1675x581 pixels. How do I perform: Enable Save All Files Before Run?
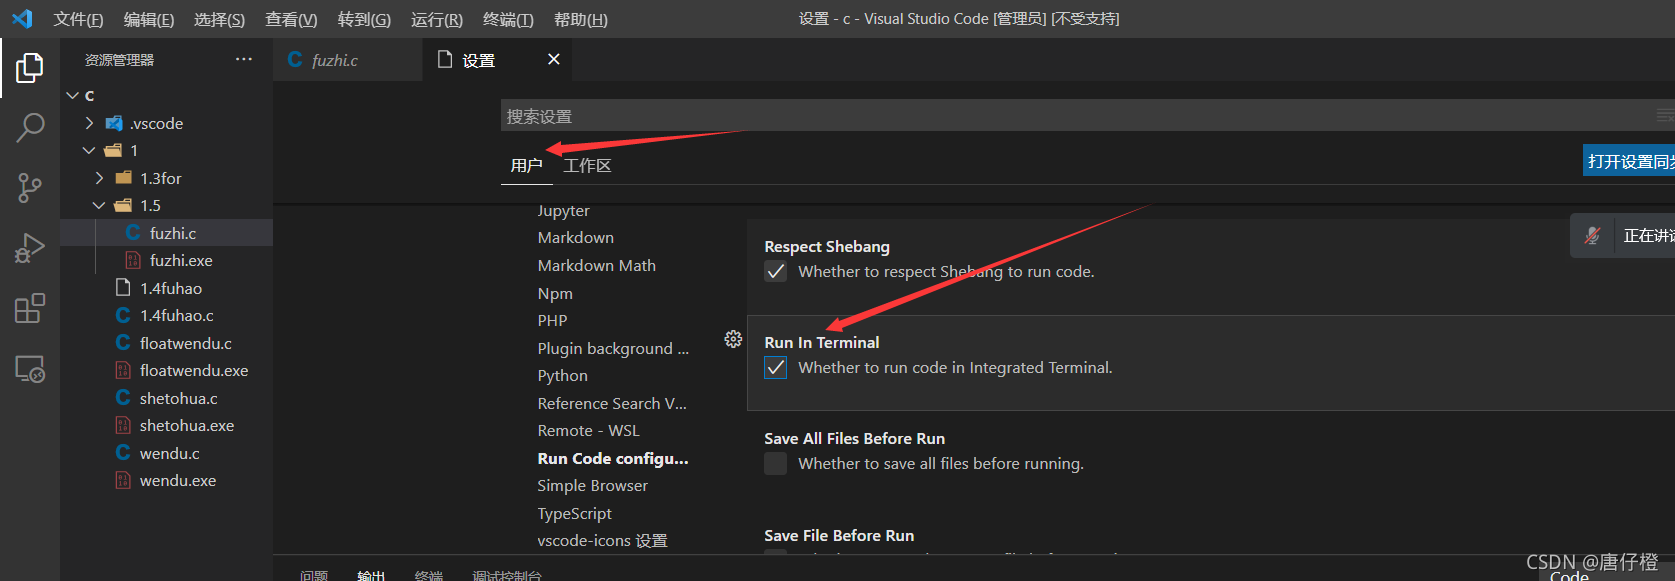click(776, 463)
